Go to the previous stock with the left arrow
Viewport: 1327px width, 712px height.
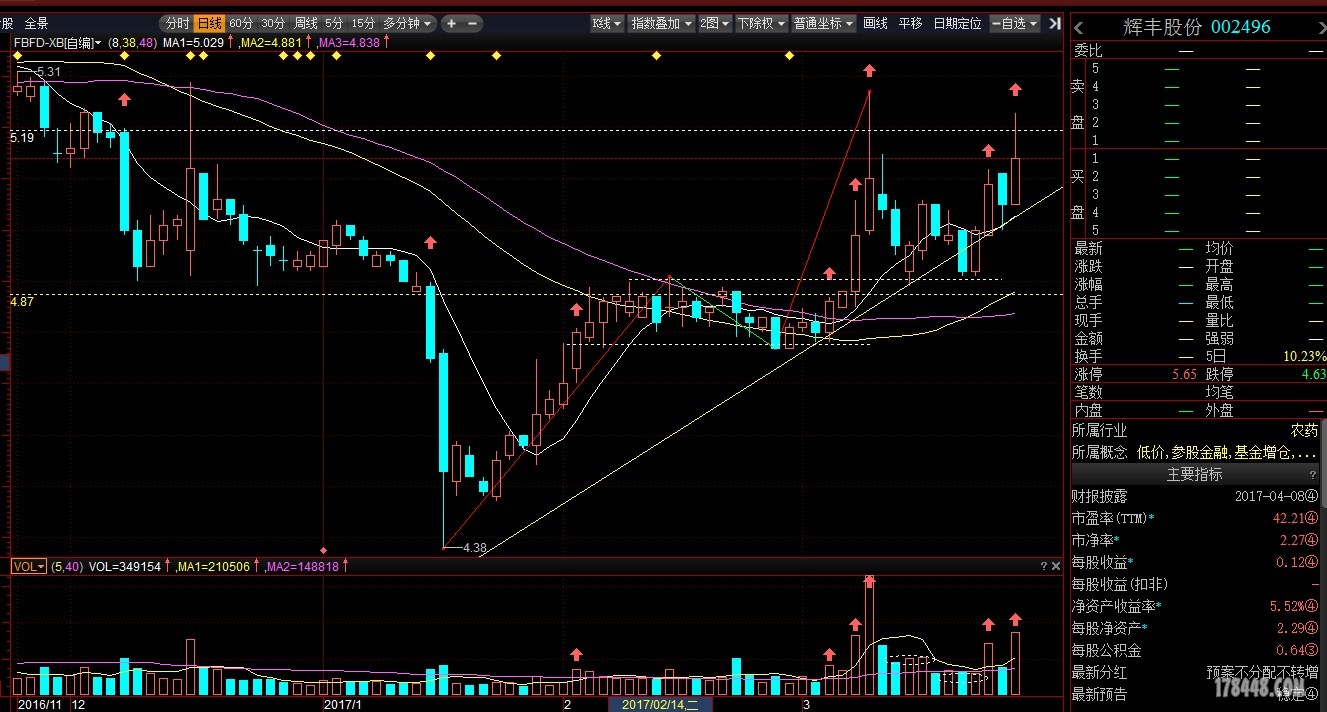(x=1079, y=27)
